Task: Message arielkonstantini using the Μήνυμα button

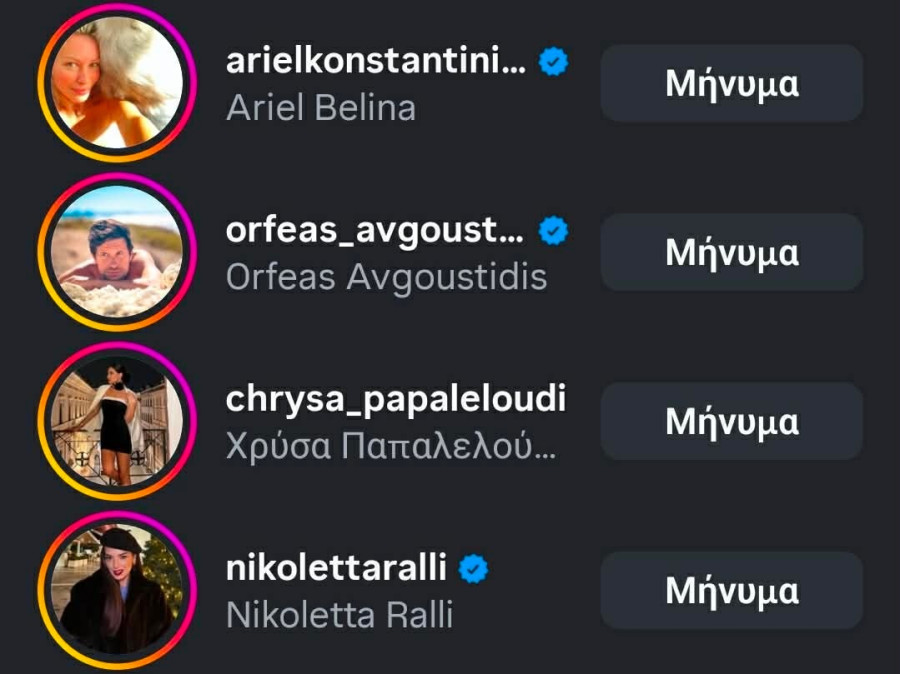Action: 732,83
